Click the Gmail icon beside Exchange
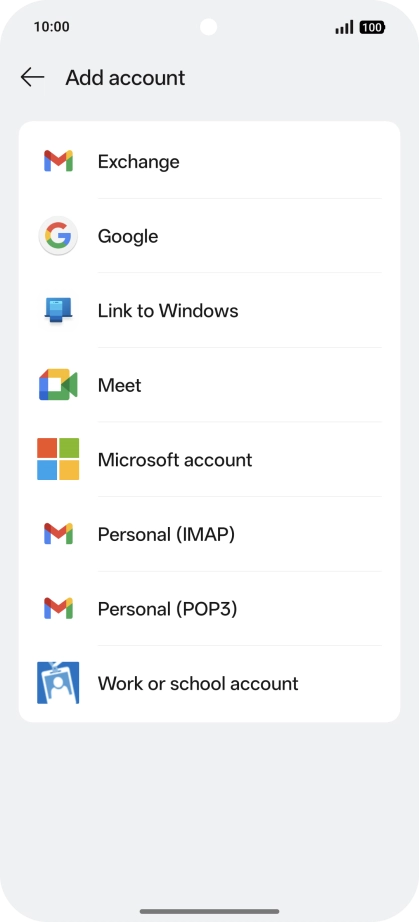 tap(58, 161)
